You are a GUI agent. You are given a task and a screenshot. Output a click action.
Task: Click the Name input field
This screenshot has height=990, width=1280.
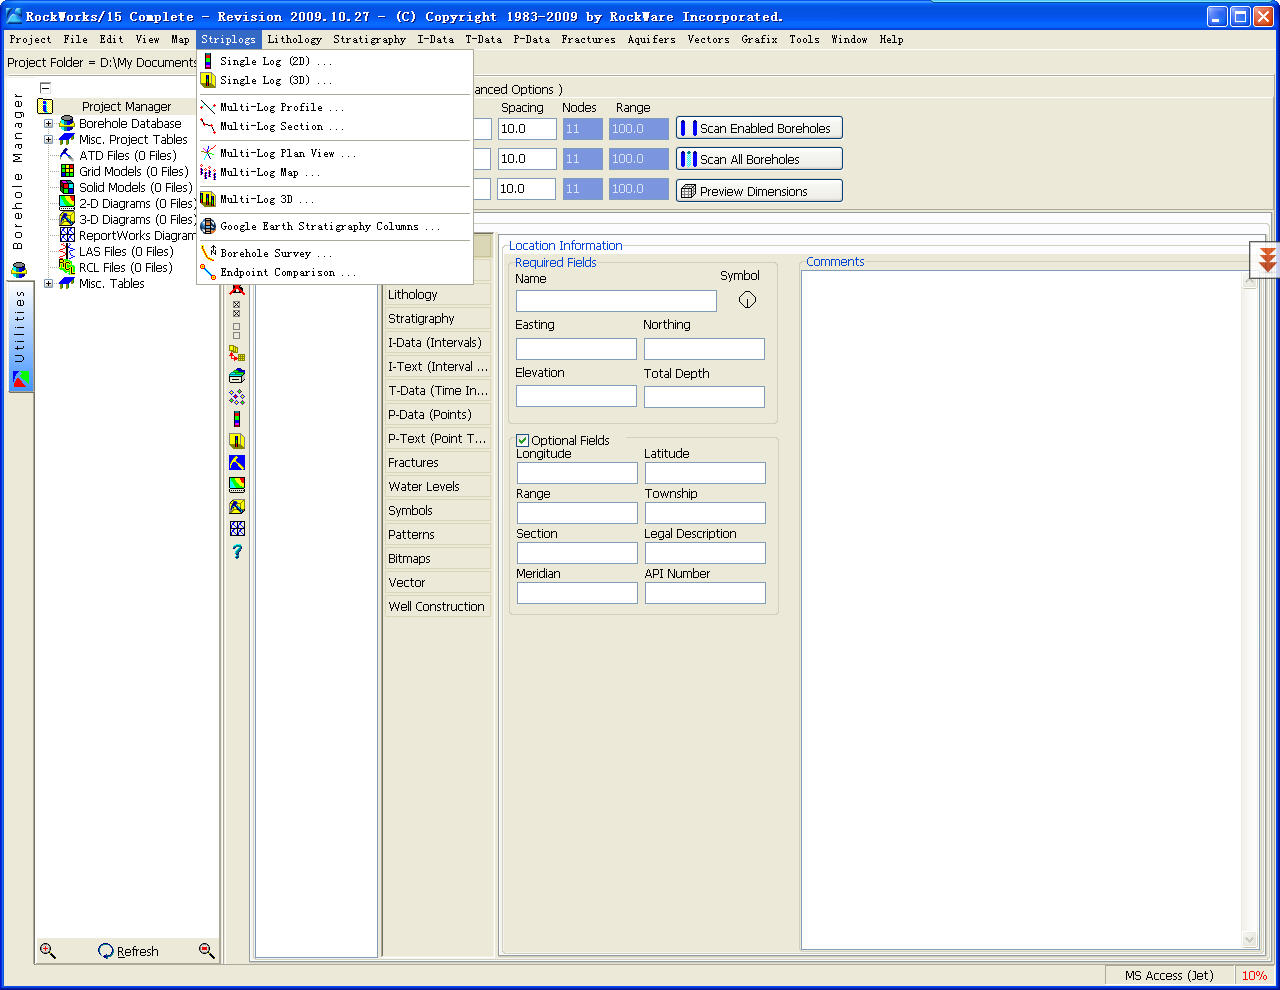[616, 301]
